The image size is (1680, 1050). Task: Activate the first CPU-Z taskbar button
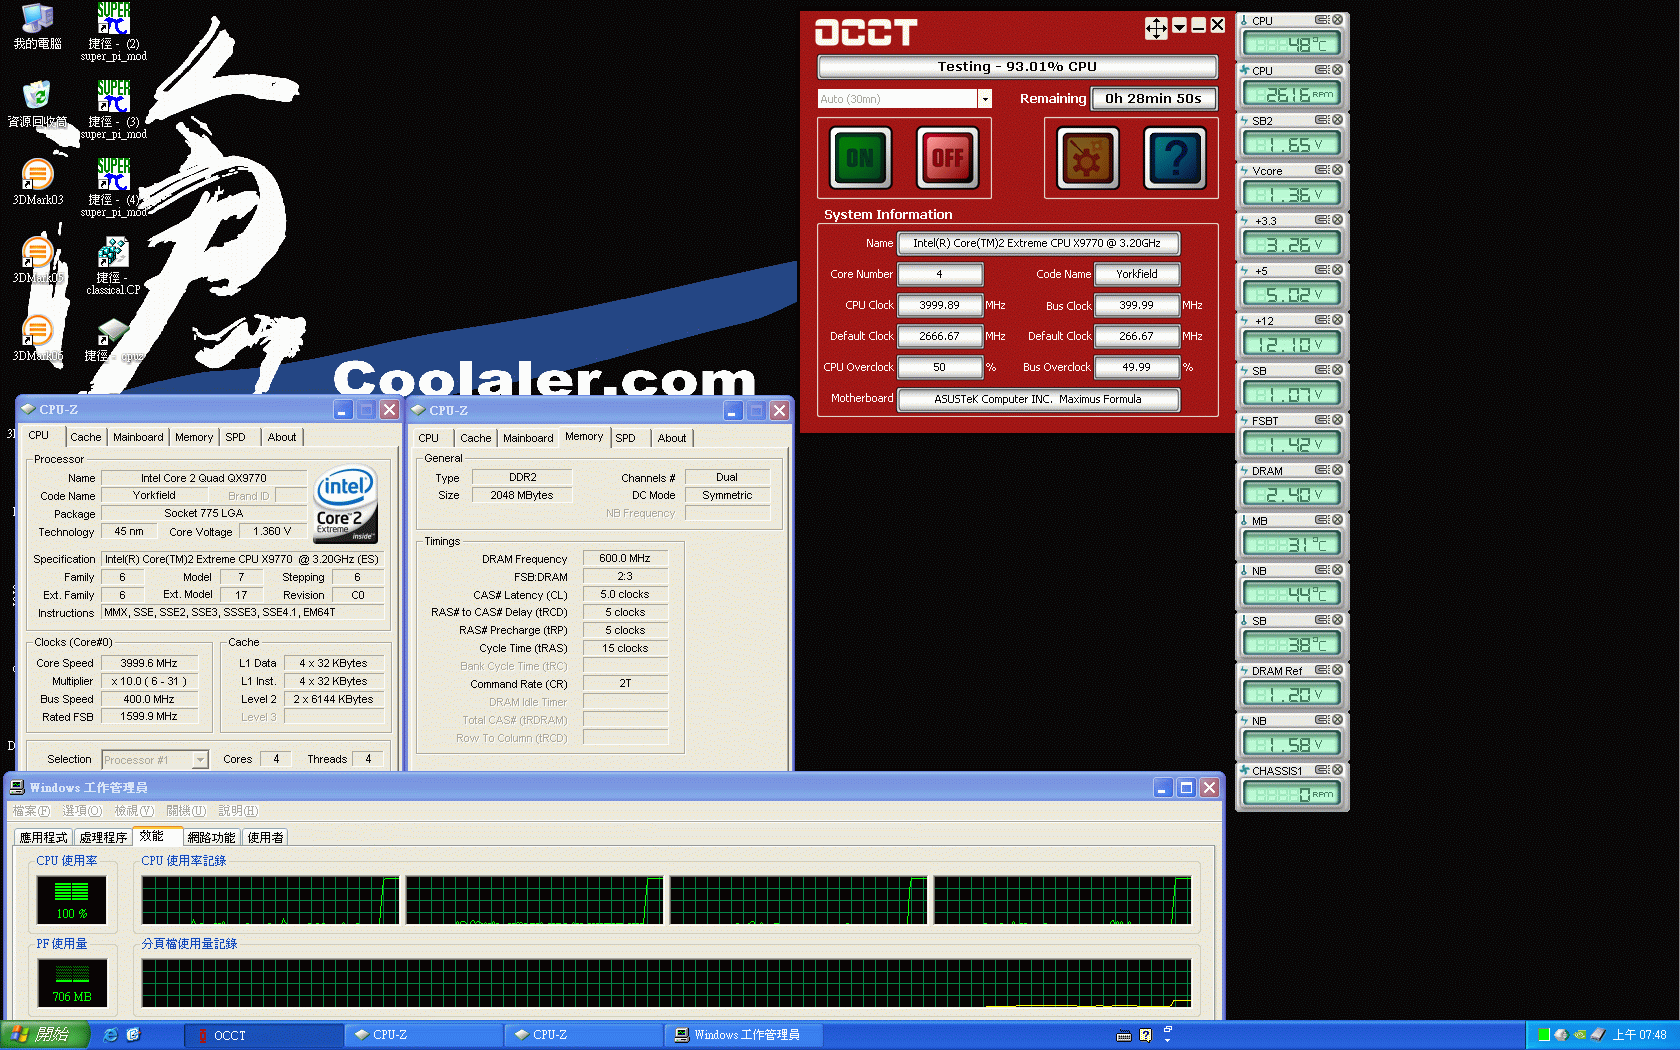[425, 1035]
